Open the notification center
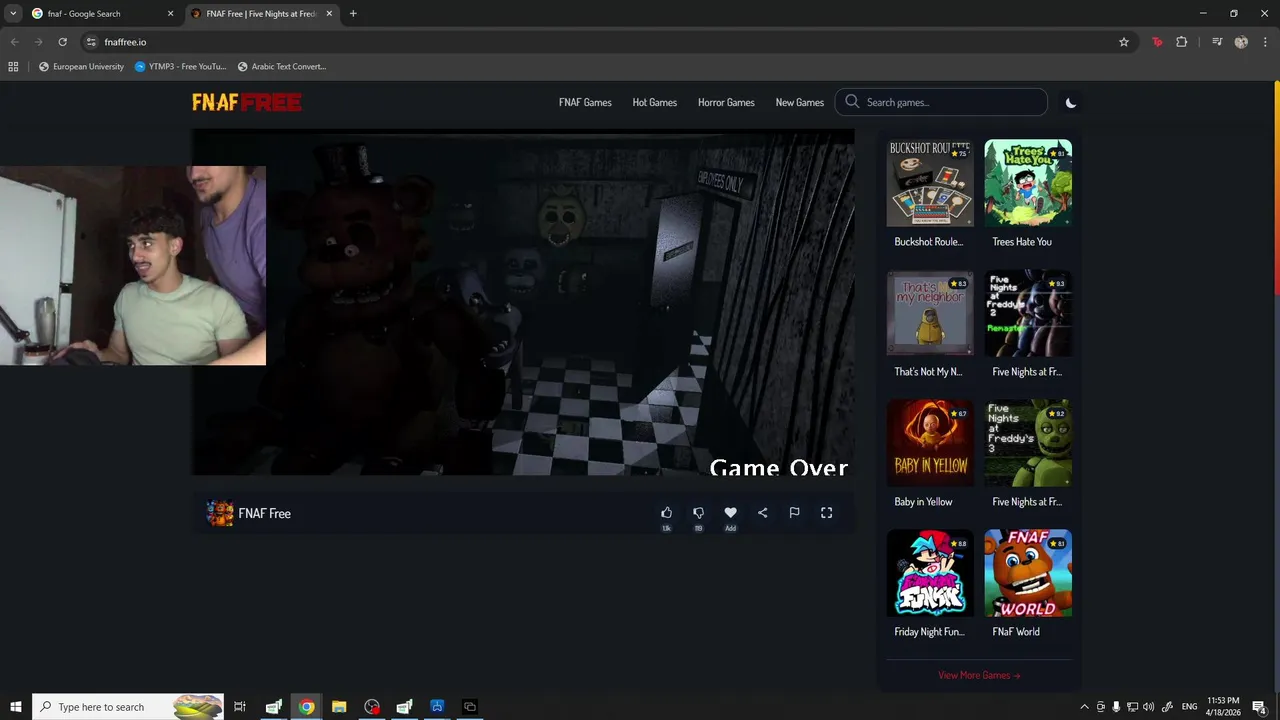The image size is (1280, 720). (x=1260, y=707)
